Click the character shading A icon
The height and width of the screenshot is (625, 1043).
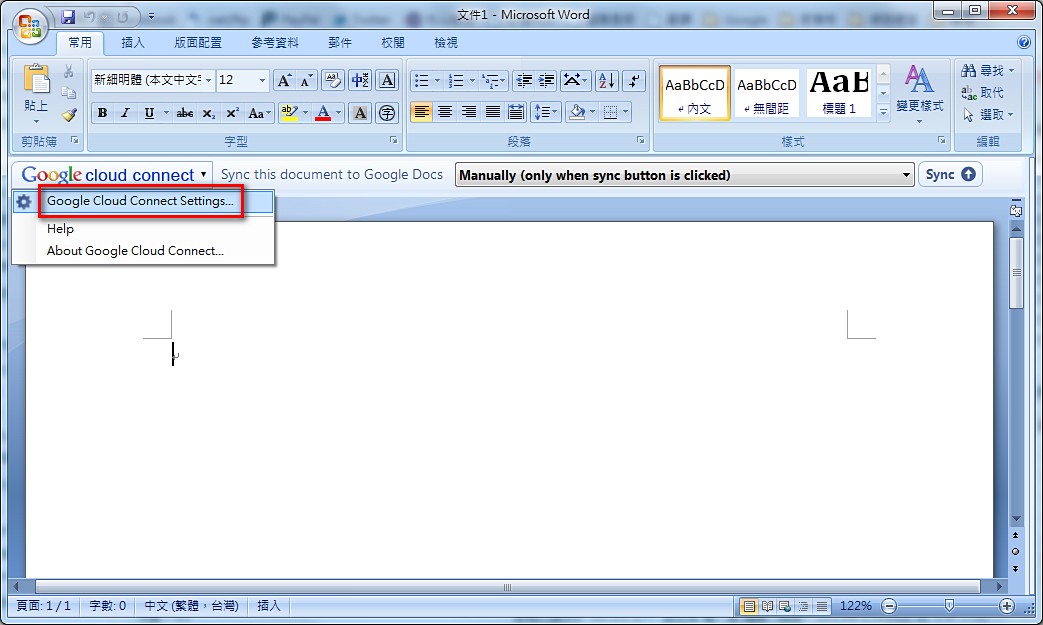pyautogui.click(x=360, y=113)
